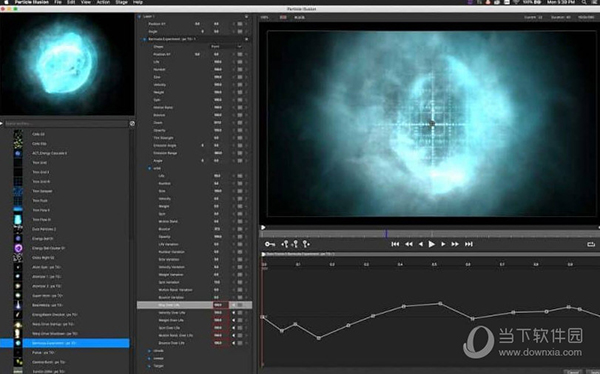Toggle the square box in the Life Variation row
The width and height of the screenshot is (600, 374).
coord(240,244)
